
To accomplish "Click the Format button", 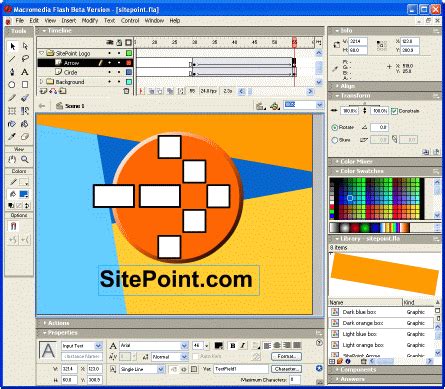I will (x=286, y=357).
